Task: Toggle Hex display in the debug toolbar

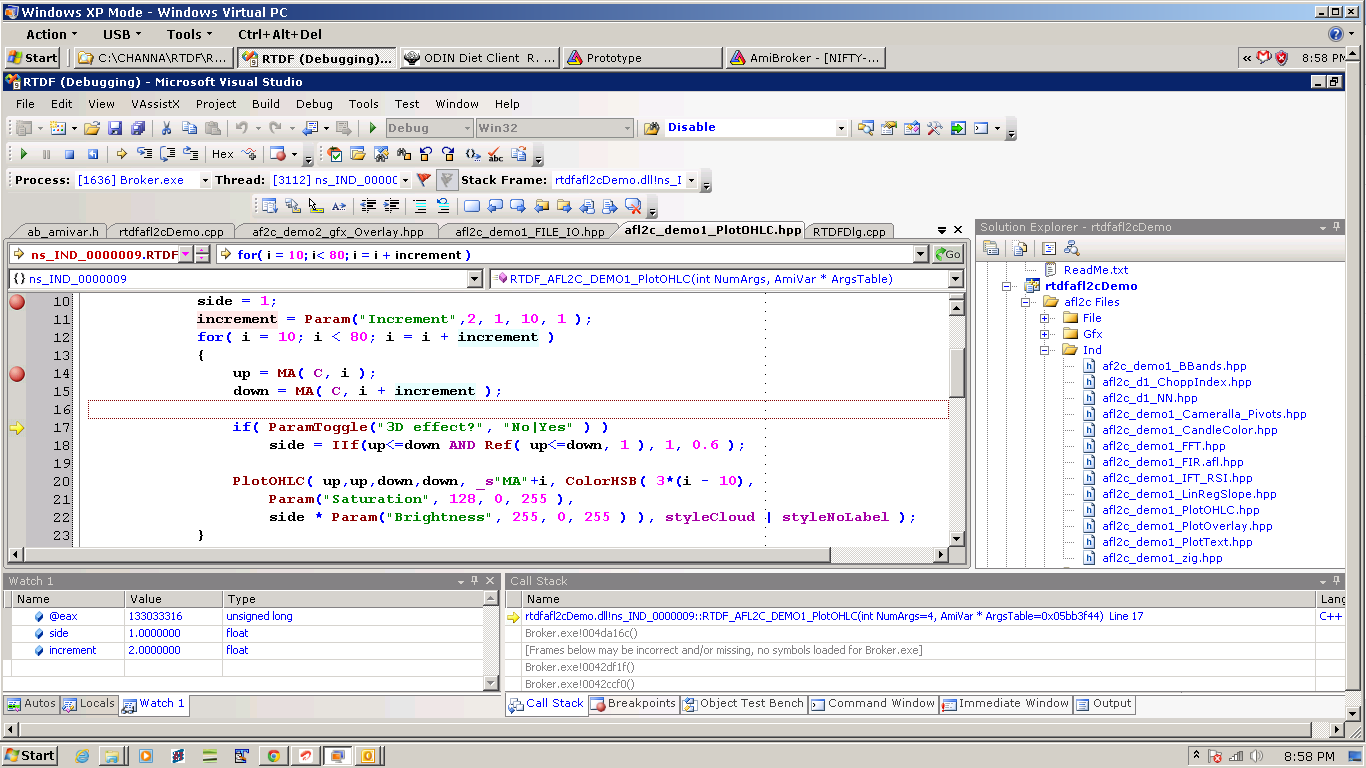Action: click(x=222, y=154)
